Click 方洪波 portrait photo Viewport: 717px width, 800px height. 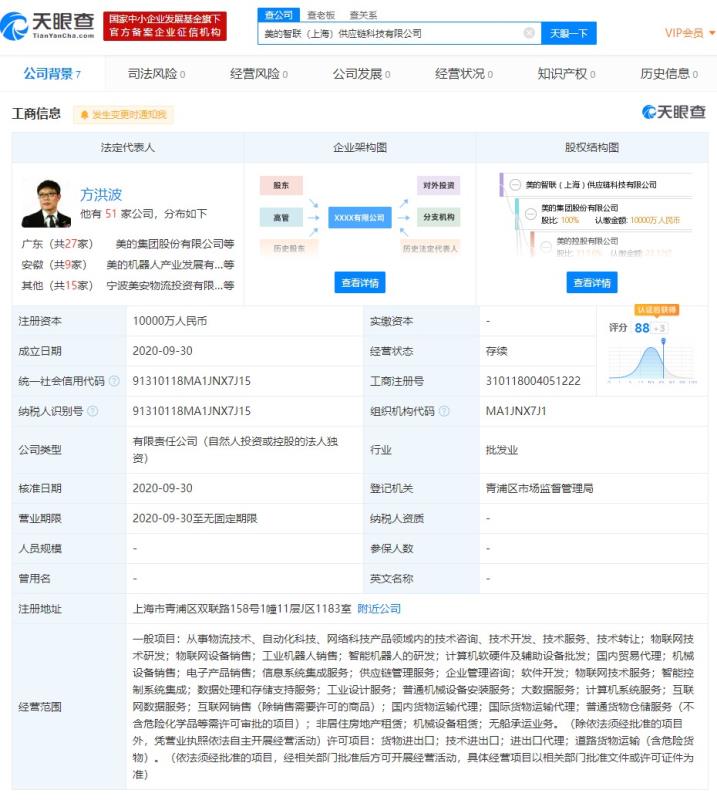[46, 203]
